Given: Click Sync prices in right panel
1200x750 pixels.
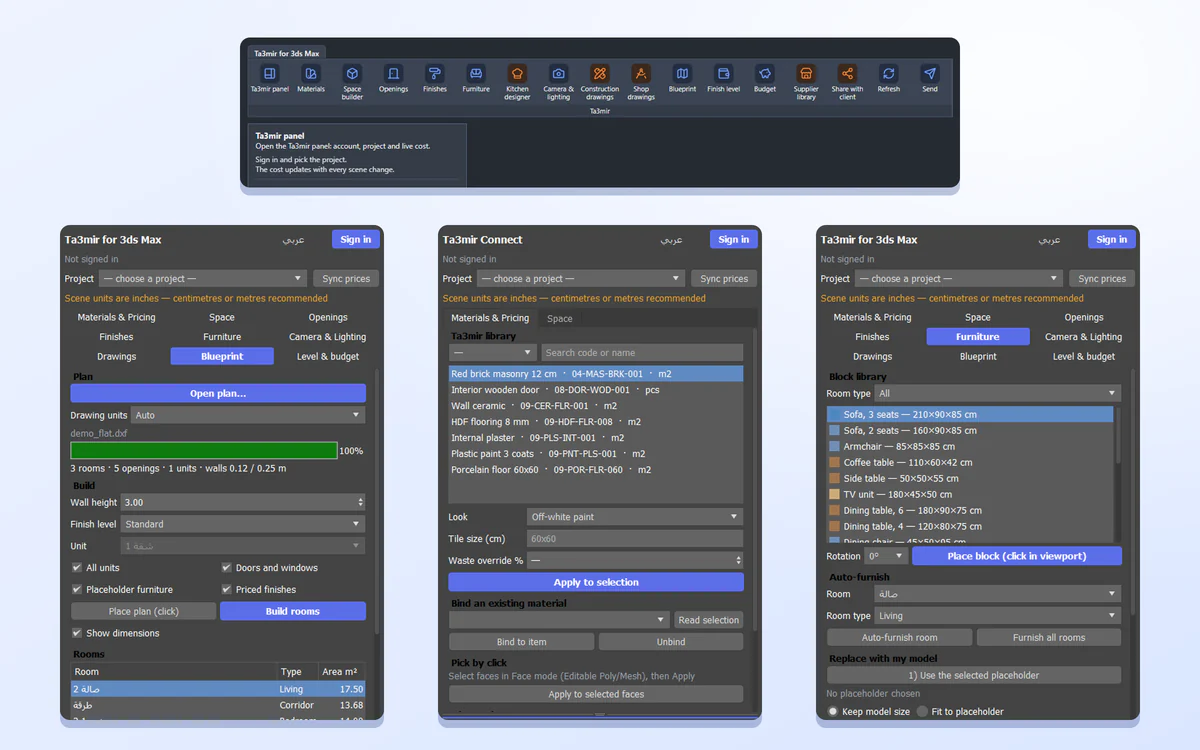Looking at the screenshot, I should click(1102, 279).
